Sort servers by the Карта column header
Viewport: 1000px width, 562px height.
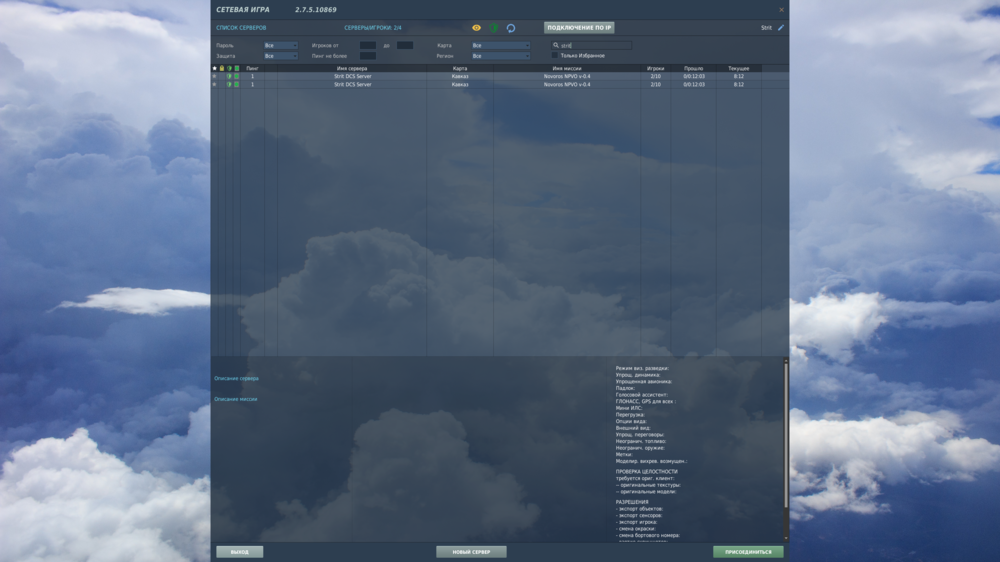[460, 68]
